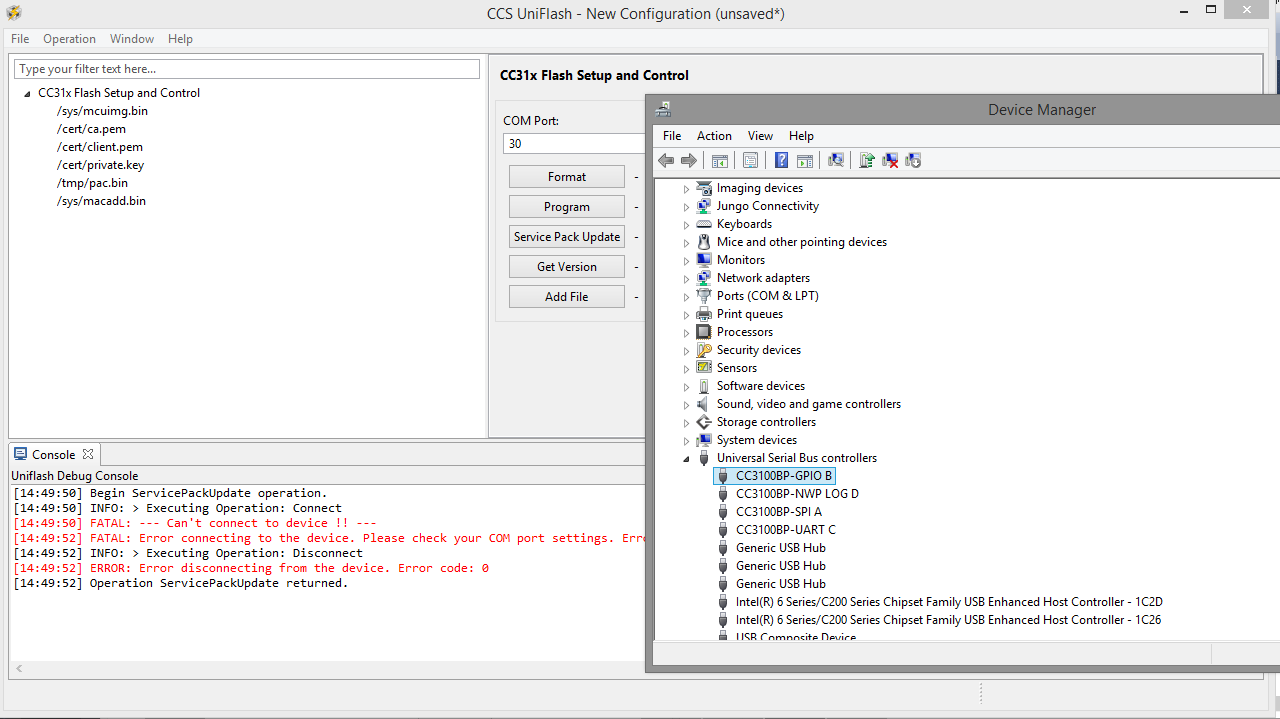Expand Imaging devices node
Image resolution: width=1280 pixels, height=719 pixels.
[x=686, y=189]
